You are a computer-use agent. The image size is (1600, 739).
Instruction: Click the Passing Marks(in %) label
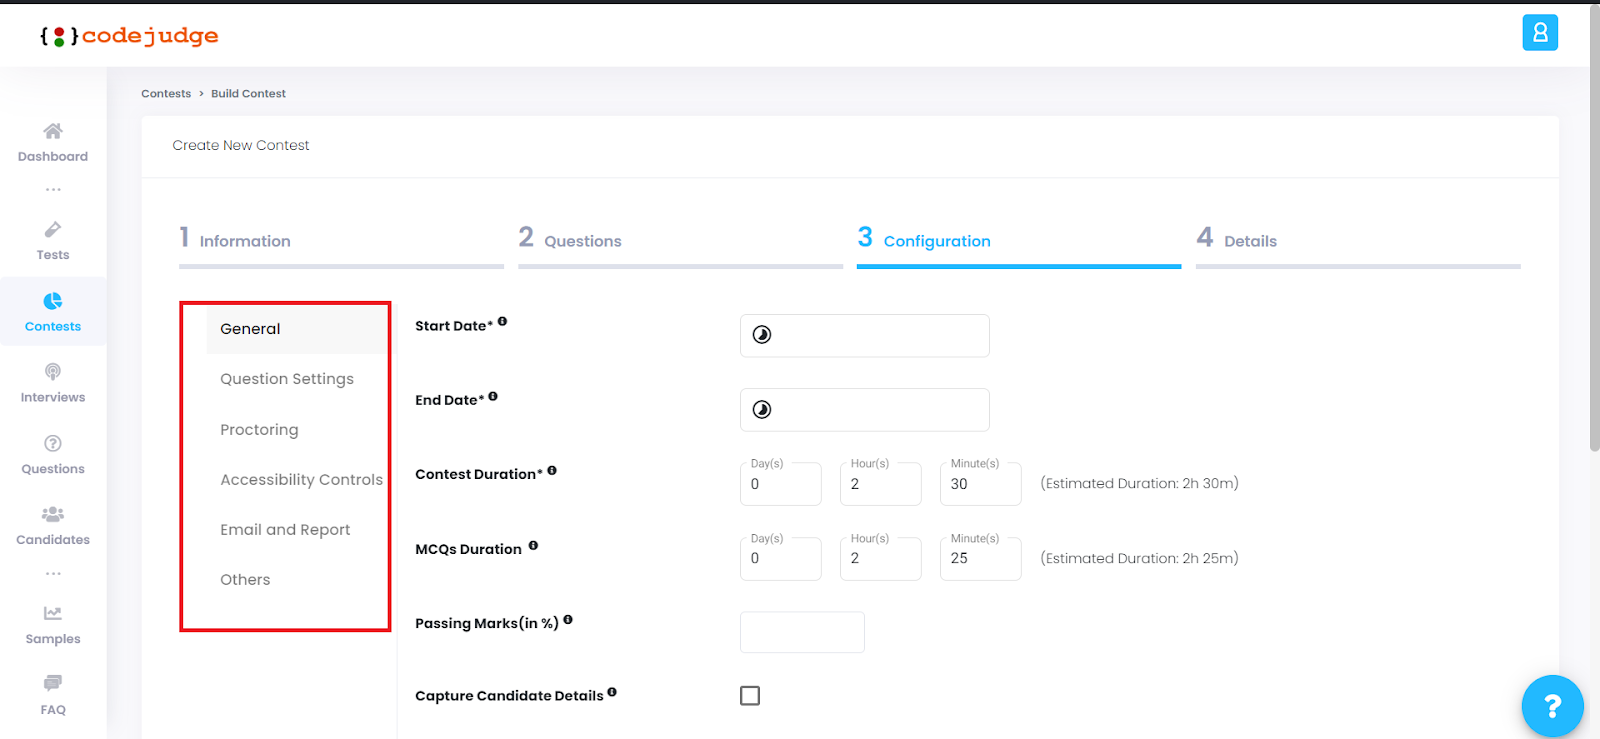[x=487, y=624]
